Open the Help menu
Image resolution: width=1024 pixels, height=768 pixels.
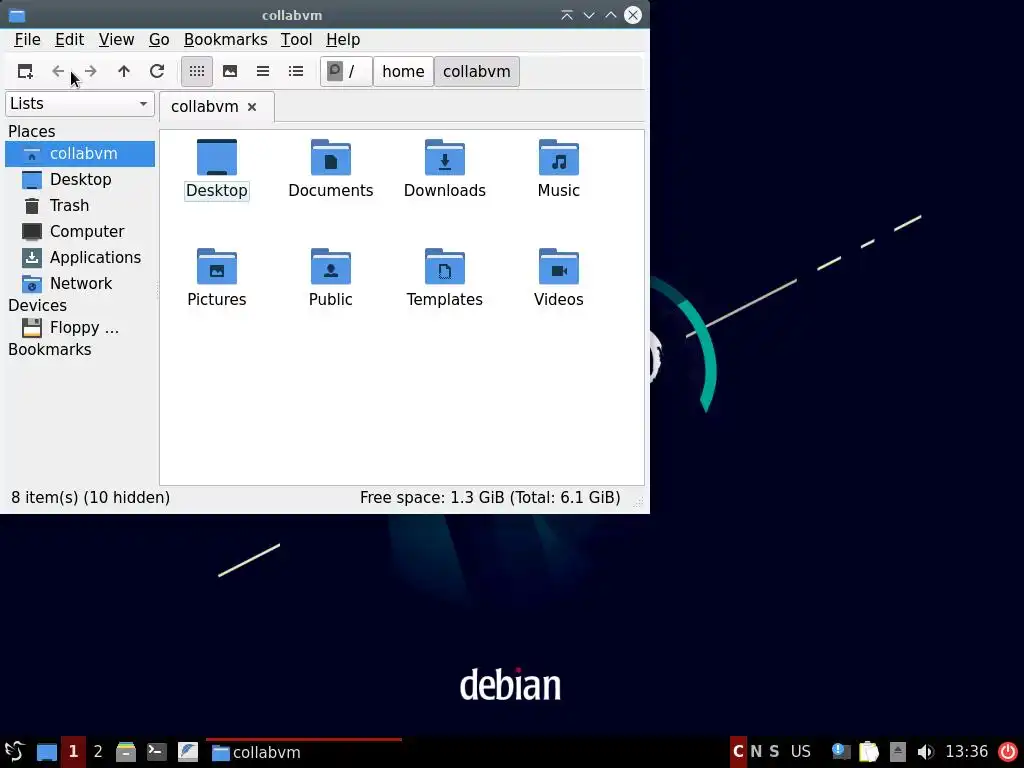point(343,40)
